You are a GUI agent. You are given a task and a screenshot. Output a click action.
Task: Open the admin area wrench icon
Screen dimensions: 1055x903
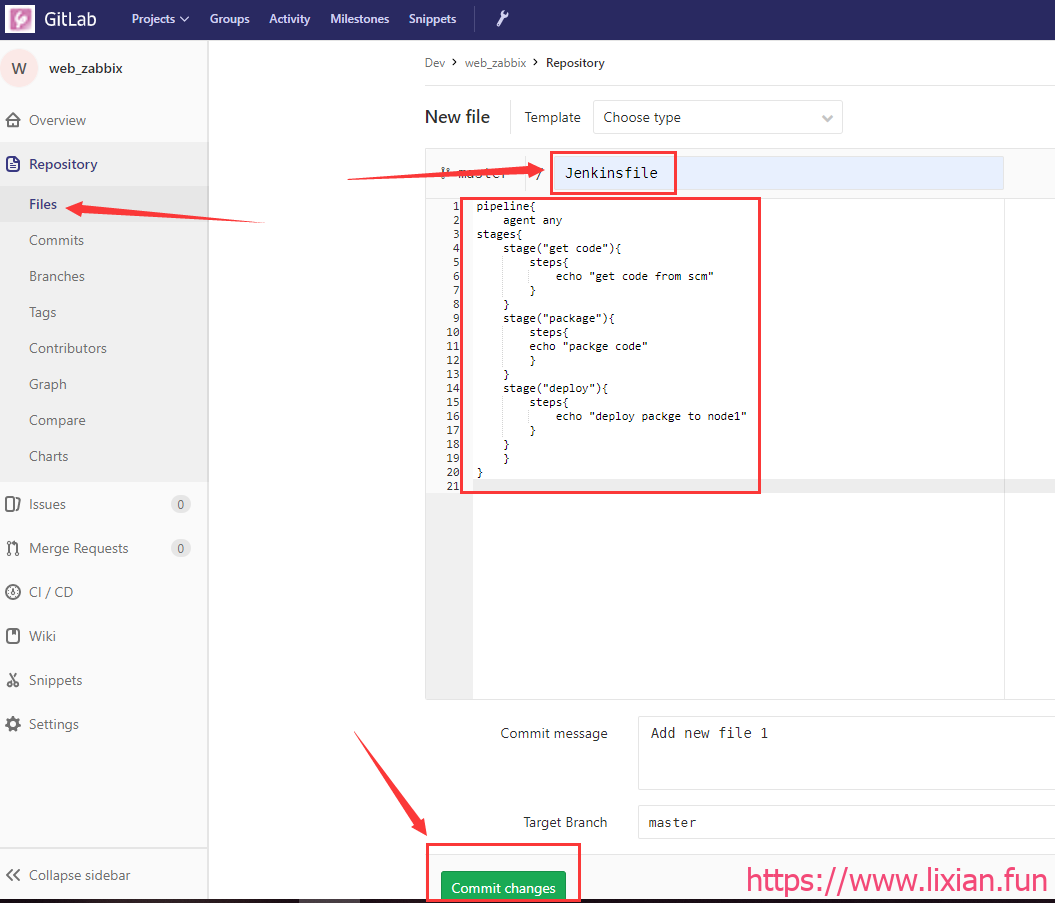click(x=502, y=19)
